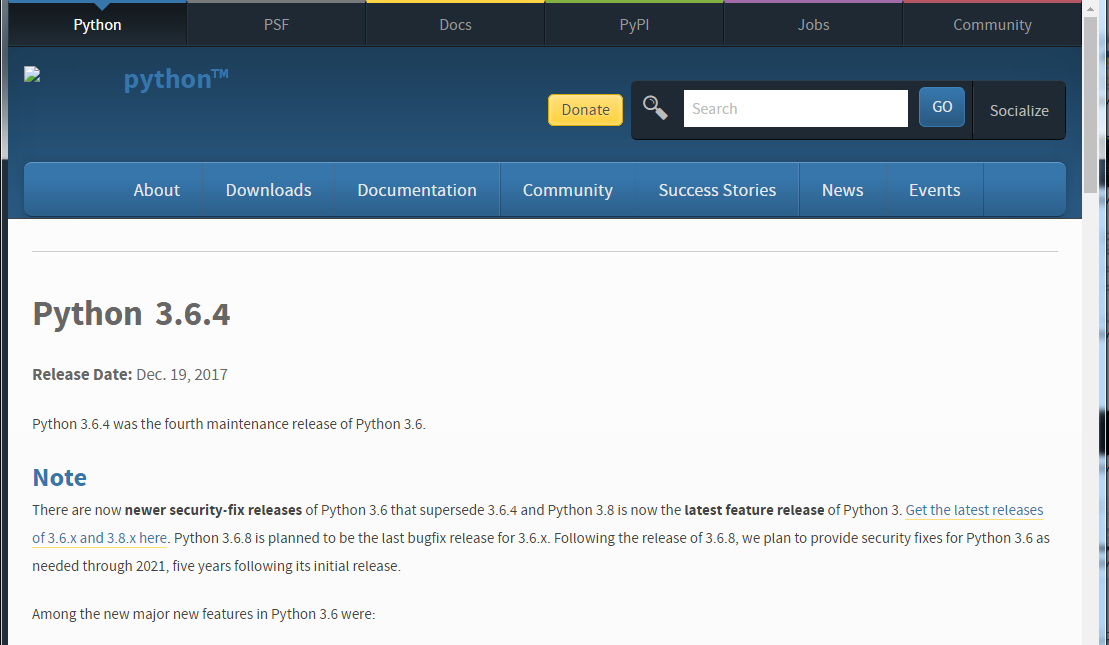Open the Success Stories navigation menu
Image resolution: width=1109 pixels, height=645 pixels.
pos(717,190)
